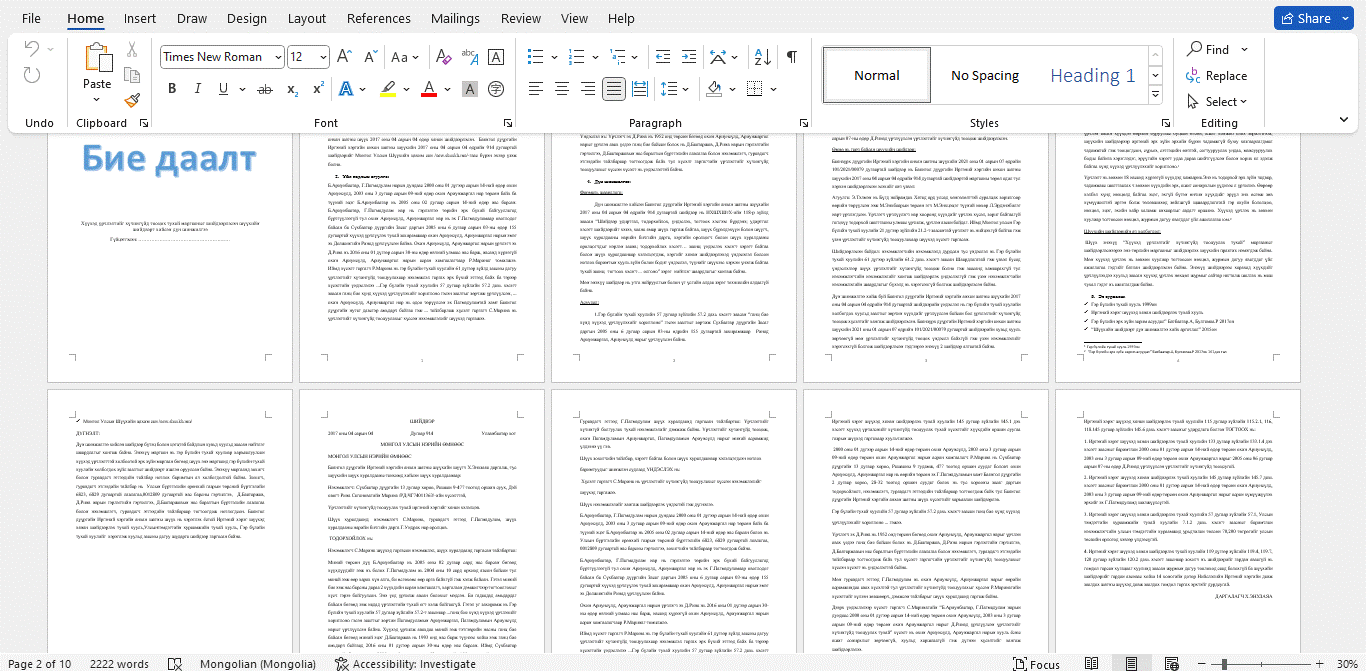Image resolution: width=1366 pixels, height=671 pixels.
Task: Click the Focus mode button
Action: pos(1036,664)
